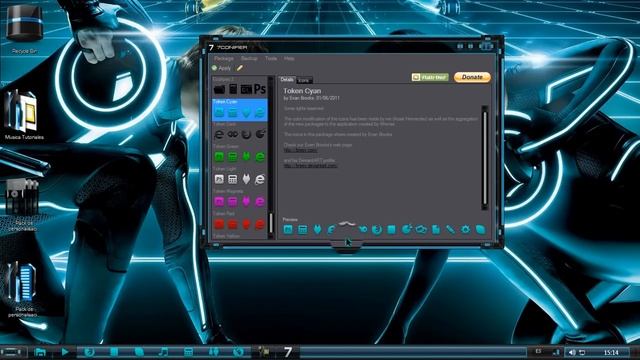The width and height of the screenshot is (640, 360).
Task: Click the yellow Donate button
Action: pos(472,77)
